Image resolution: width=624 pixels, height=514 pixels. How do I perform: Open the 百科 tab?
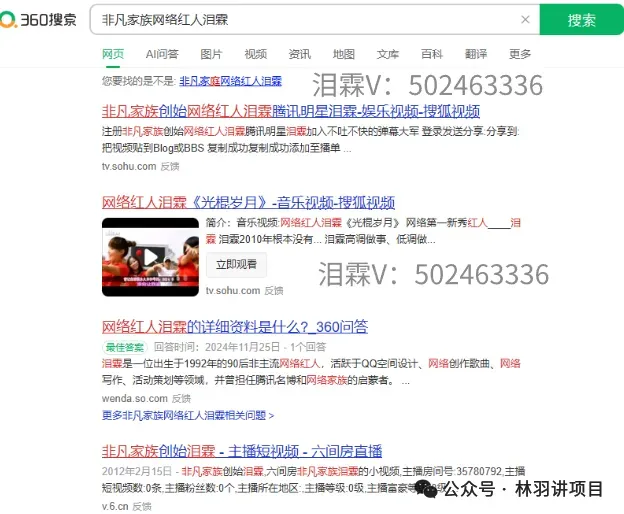tap(432, 54)
